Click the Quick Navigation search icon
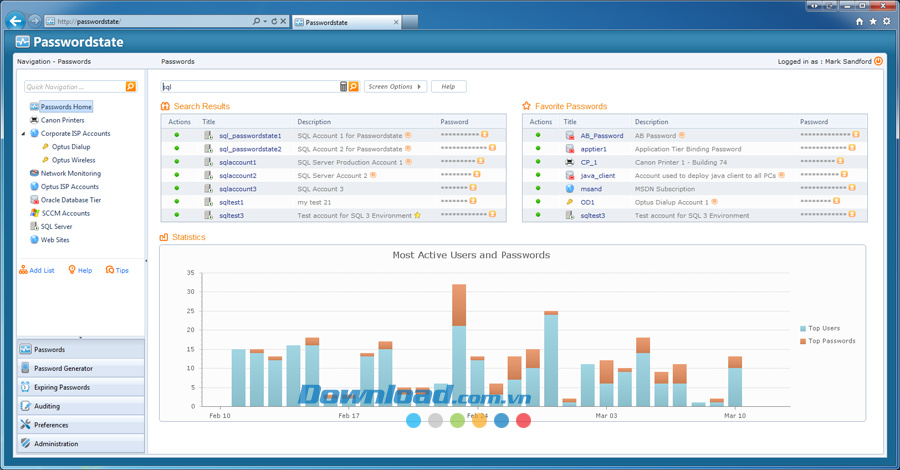 point(130,87)
